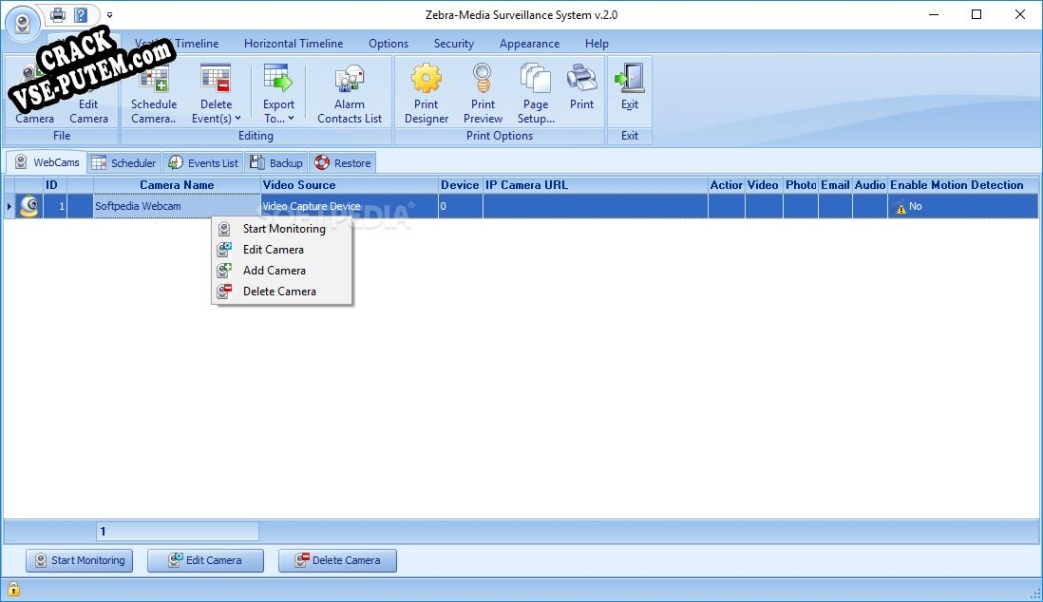Click the IP Camera URL column header

595,185
